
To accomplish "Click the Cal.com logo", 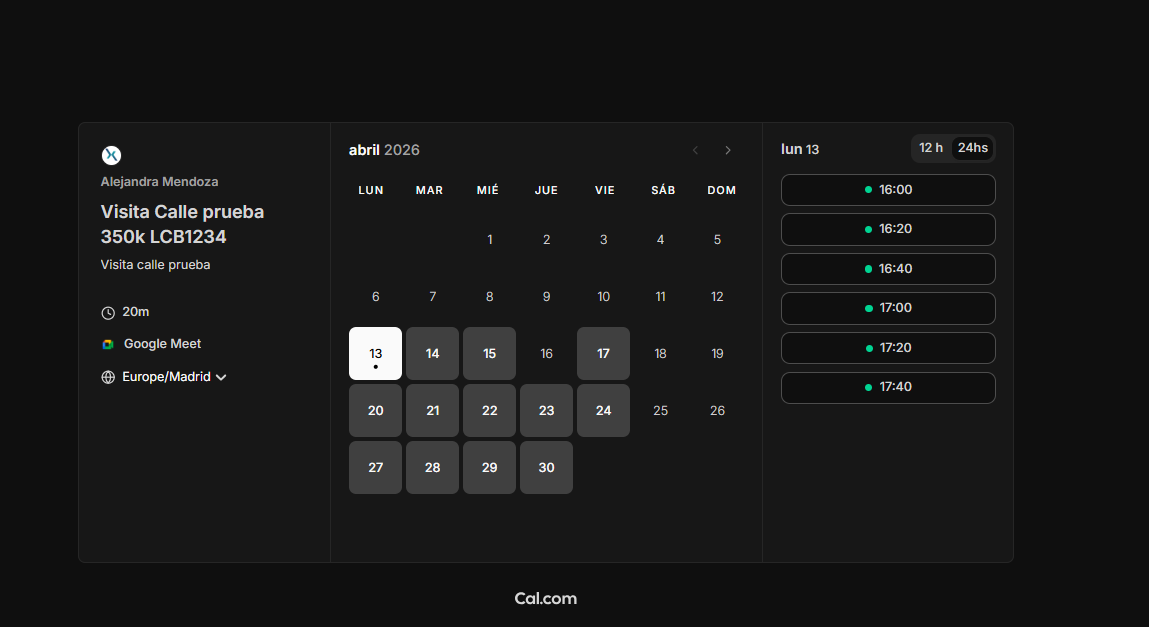I will (x=546, y=599).
